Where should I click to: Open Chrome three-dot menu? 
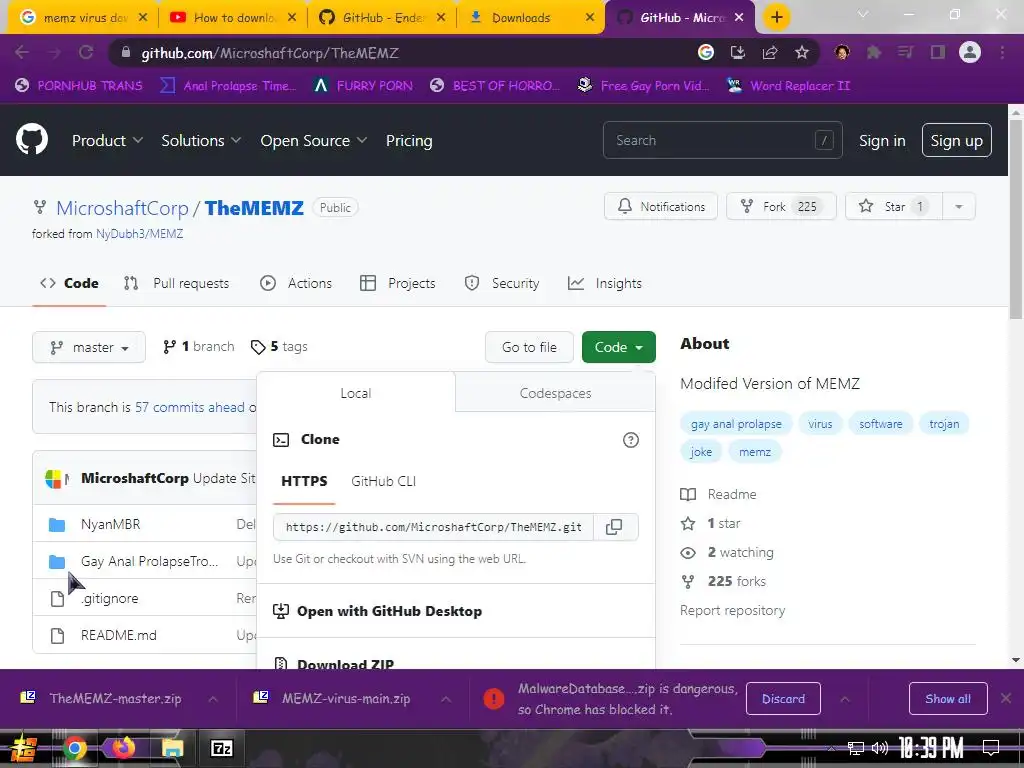[x=1002, y=53]
